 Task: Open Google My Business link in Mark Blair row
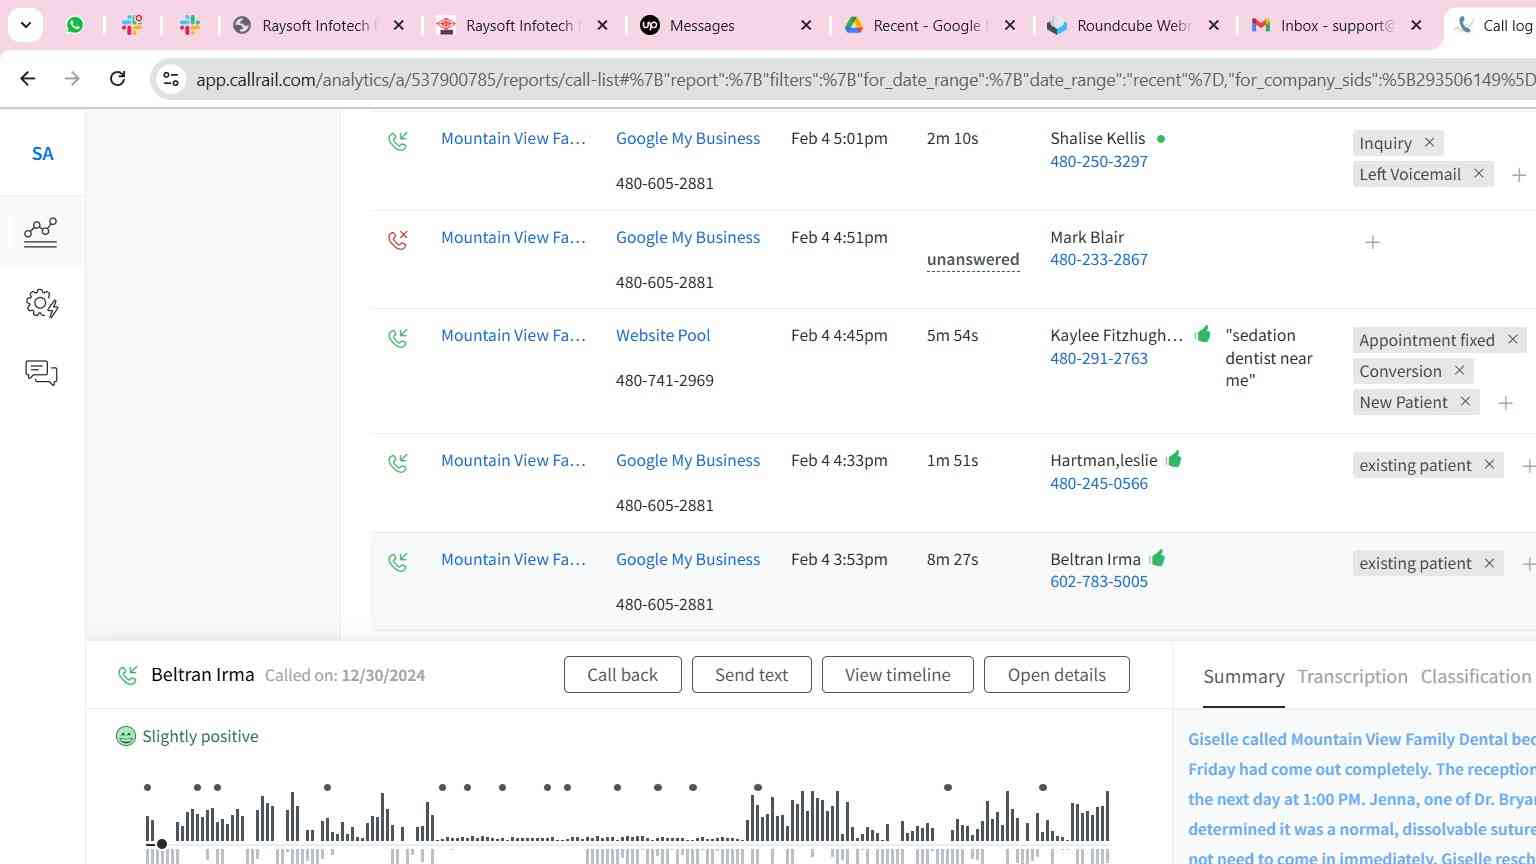pyautogui.click(x=688, y=237)
